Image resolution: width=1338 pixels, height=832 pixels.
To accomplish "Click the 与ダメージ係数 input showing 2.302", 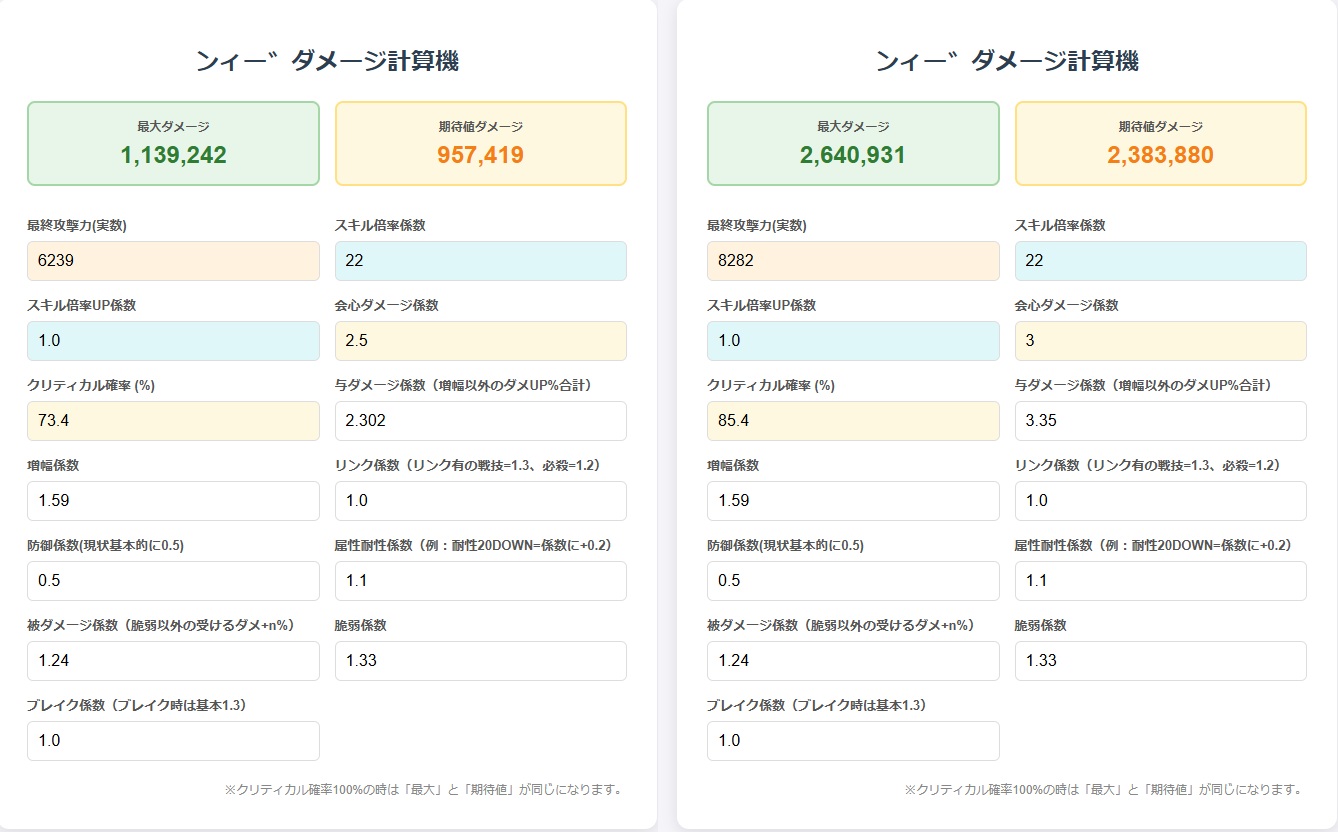I will tap(480, 421).
